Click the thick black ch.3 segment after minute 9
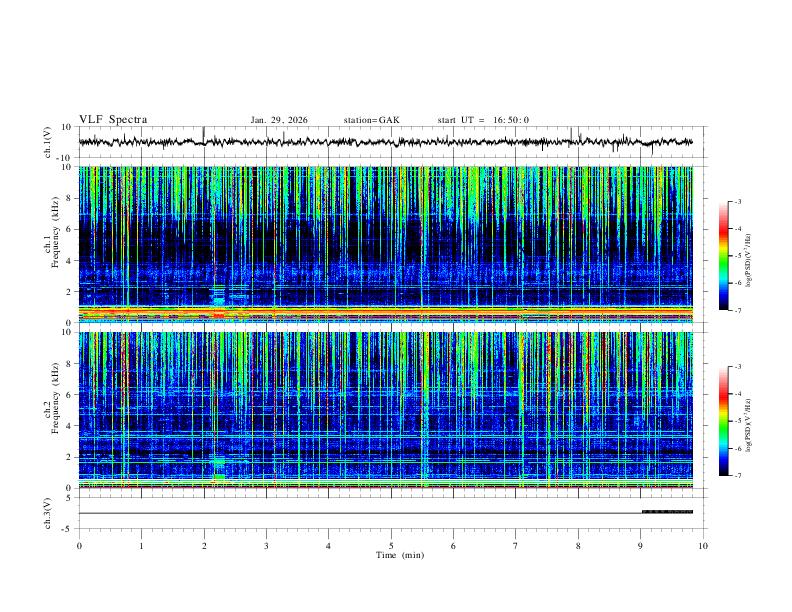Screen dimensions: 792x612 (667, 512)
